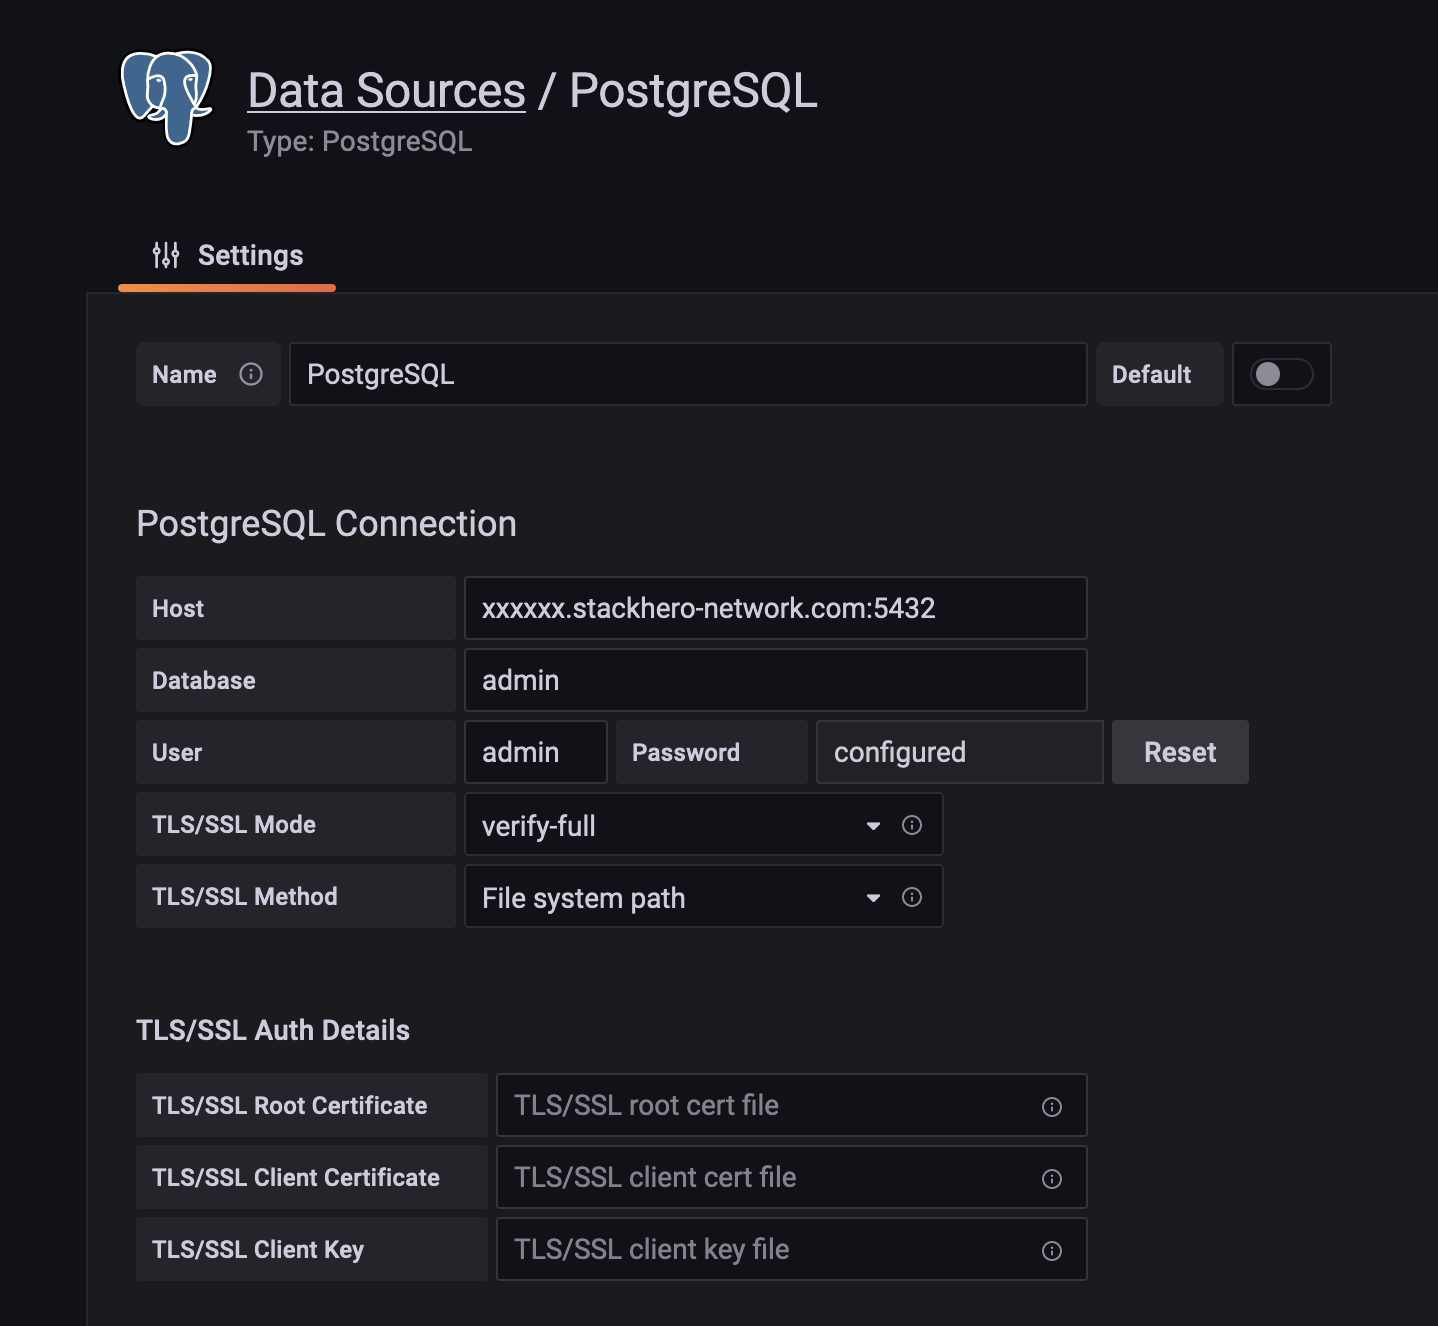
Task: Enable the Default data source toggle
Action: coord(1282,374)
